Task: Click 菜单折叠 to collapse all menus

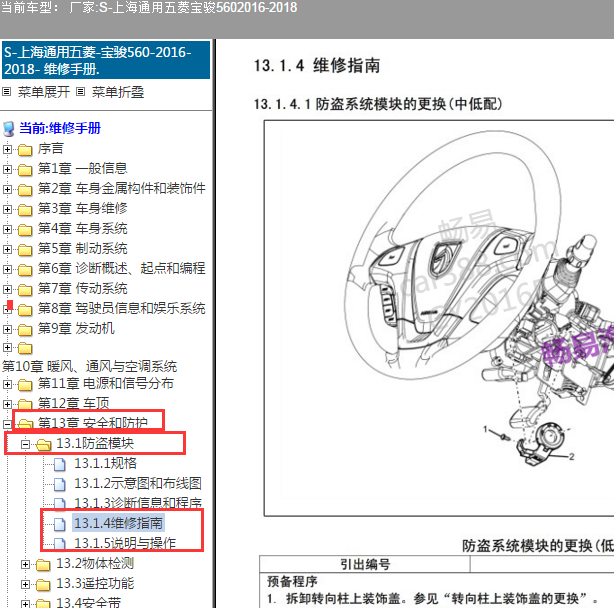Action: pyautogui.click(x=118, y=92)
